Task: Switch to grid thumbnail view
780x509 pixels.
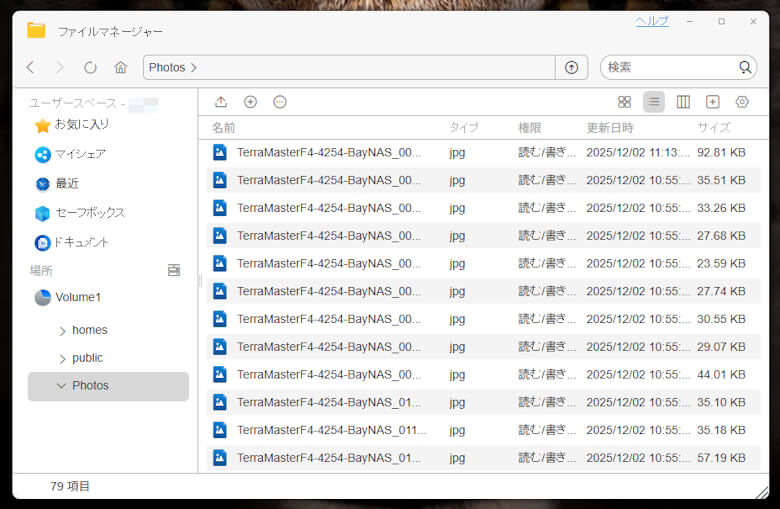Action: pos(624,102)
